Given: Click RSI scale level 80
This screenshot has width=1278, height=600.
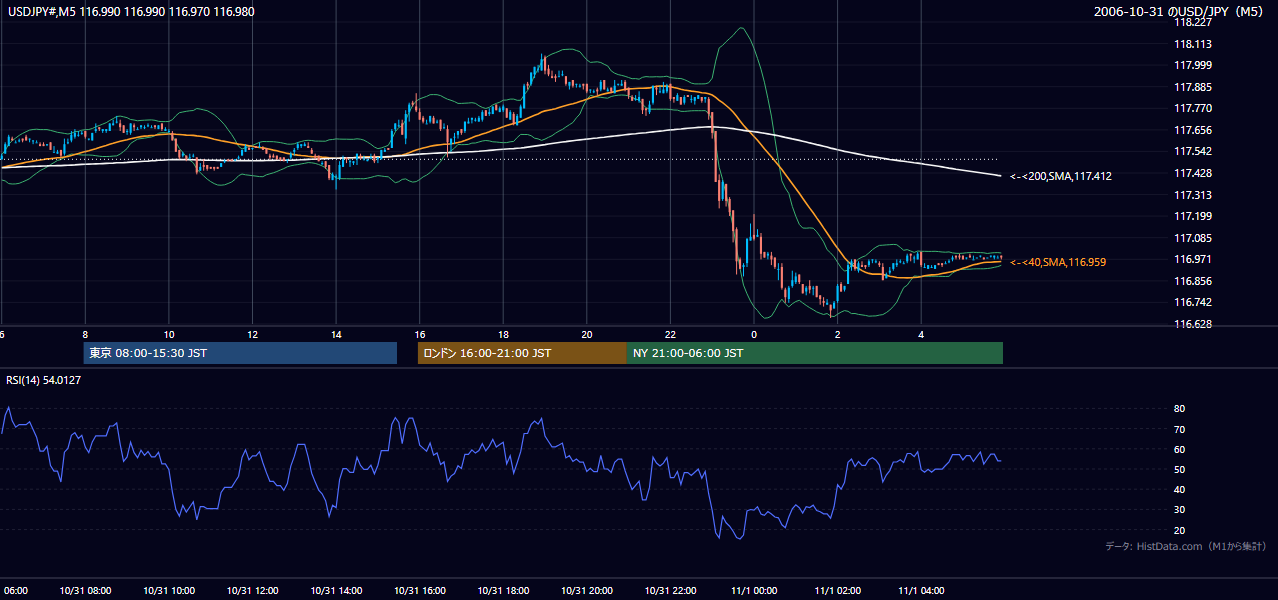Looking at the screenshot, I should 1180,409.
